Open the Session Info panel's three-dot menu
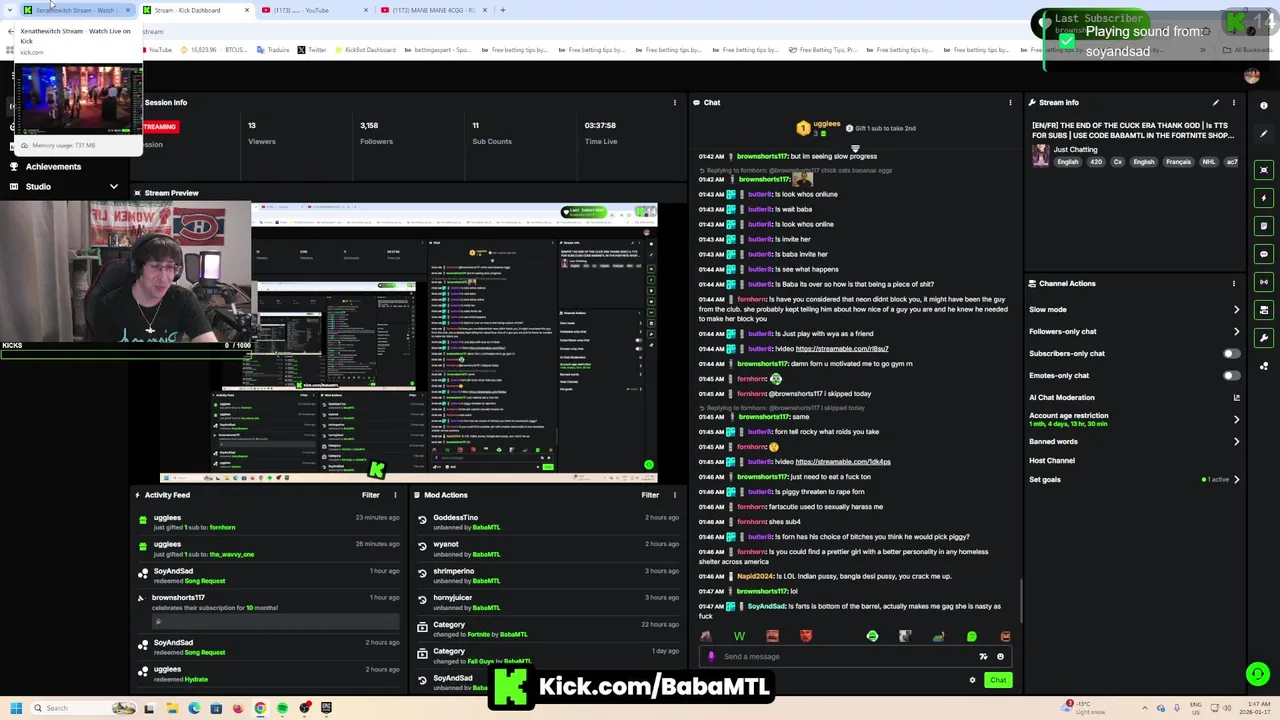Viewport: 1280px width, 720px height. (x=675, y=102)
